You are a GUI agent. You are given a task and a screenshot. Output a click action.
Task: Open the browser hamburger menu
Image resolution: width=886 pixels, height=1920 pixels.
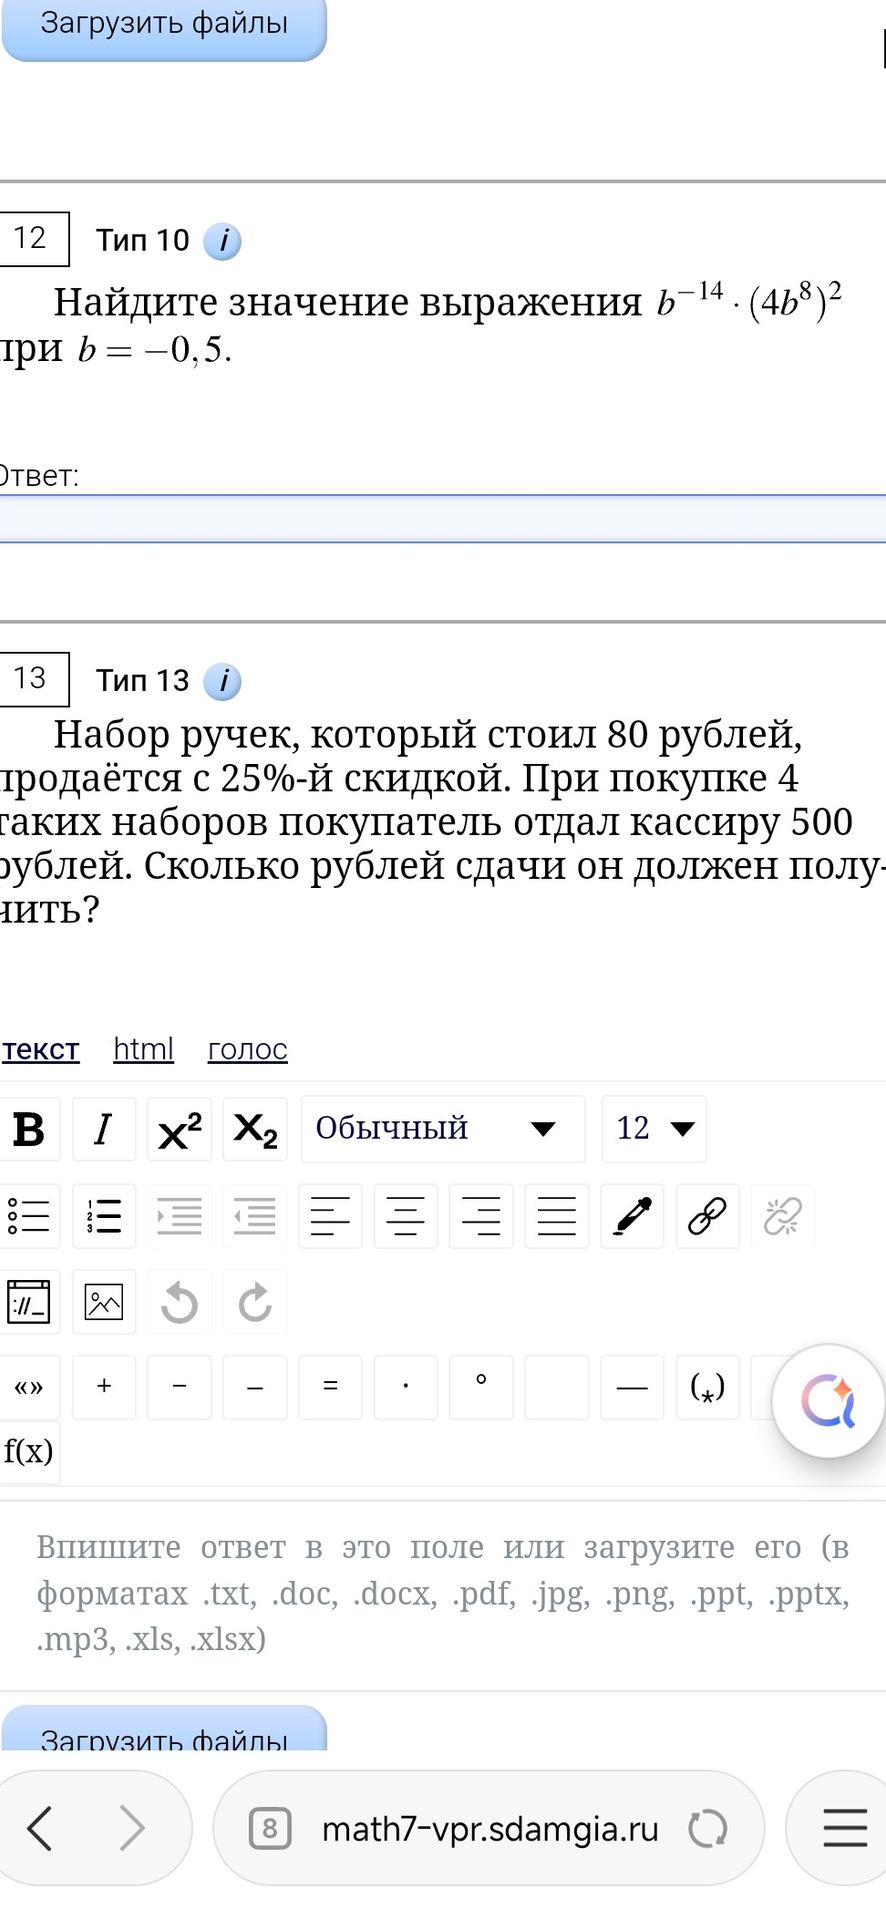click(x=845, y=1828)
